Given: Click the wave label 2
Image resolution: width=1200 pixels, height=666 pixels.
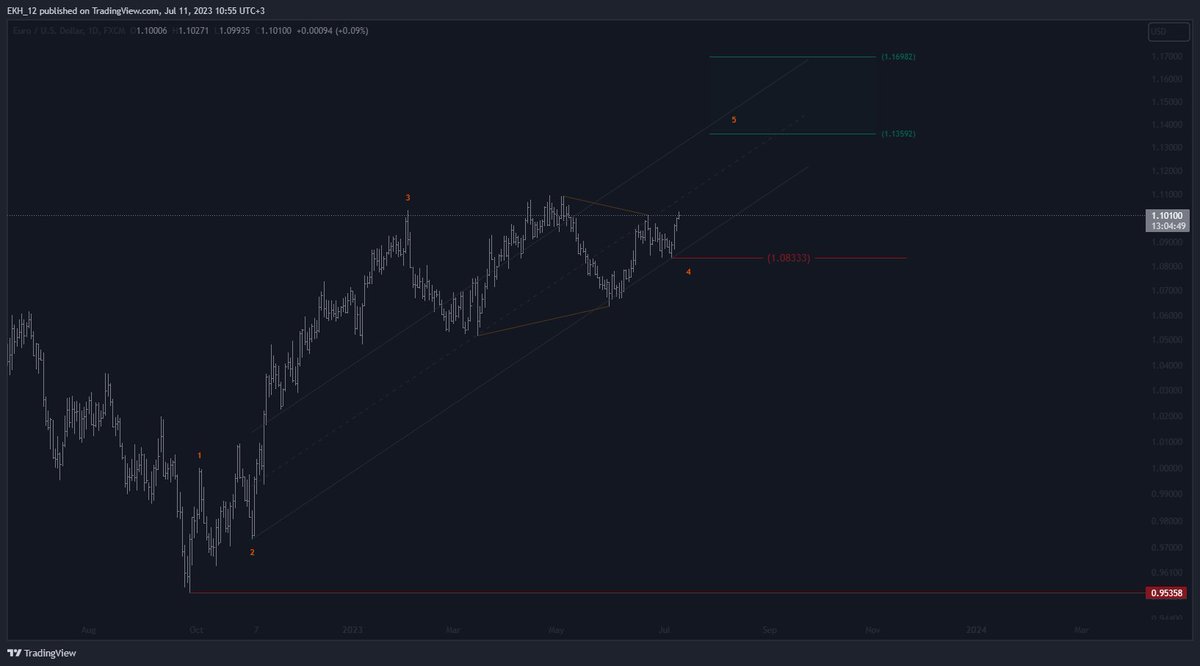Looking at the screenshot, I should pos(252,552).
